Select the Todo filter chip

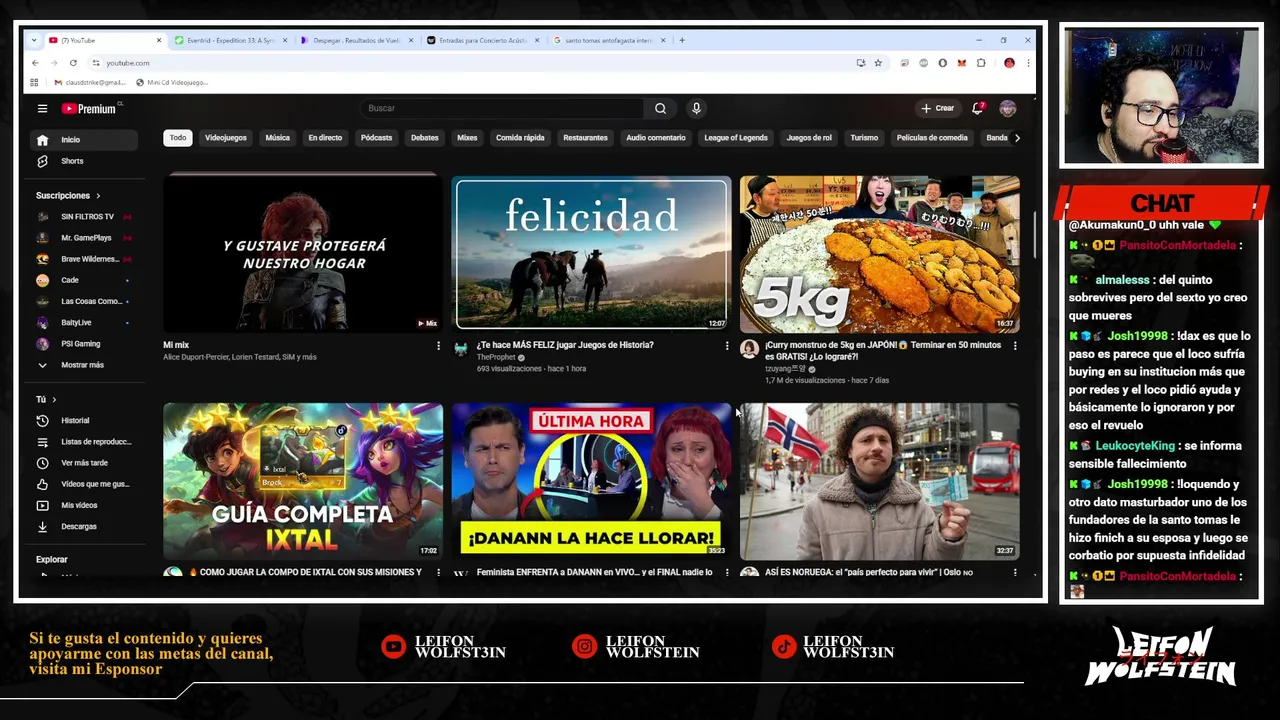(177, 138)
